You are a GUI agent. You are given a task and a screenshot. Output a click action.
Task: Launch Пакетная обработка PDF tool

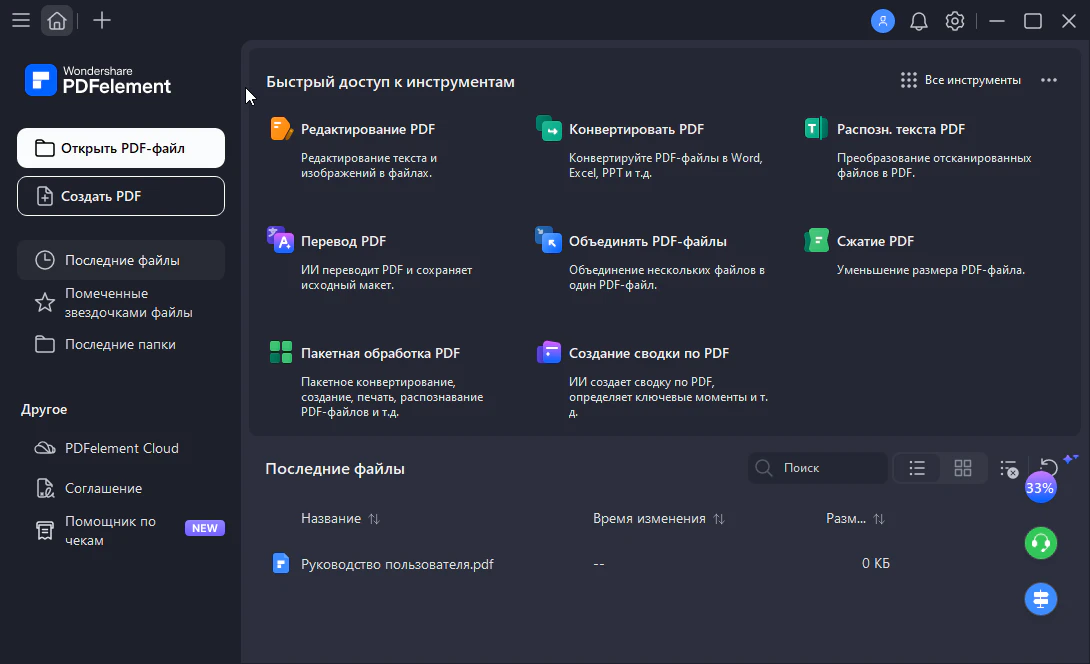point(380,353)
